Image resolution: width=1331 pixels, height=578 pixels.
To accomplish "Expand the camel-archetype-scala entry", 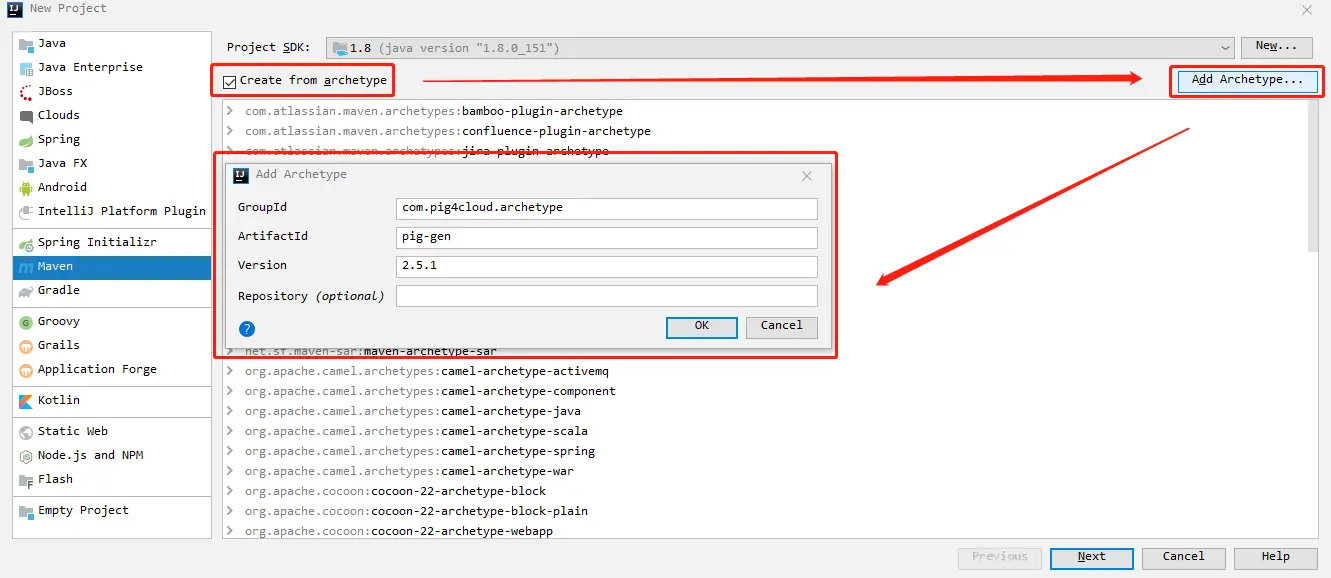I will point(231,431).
